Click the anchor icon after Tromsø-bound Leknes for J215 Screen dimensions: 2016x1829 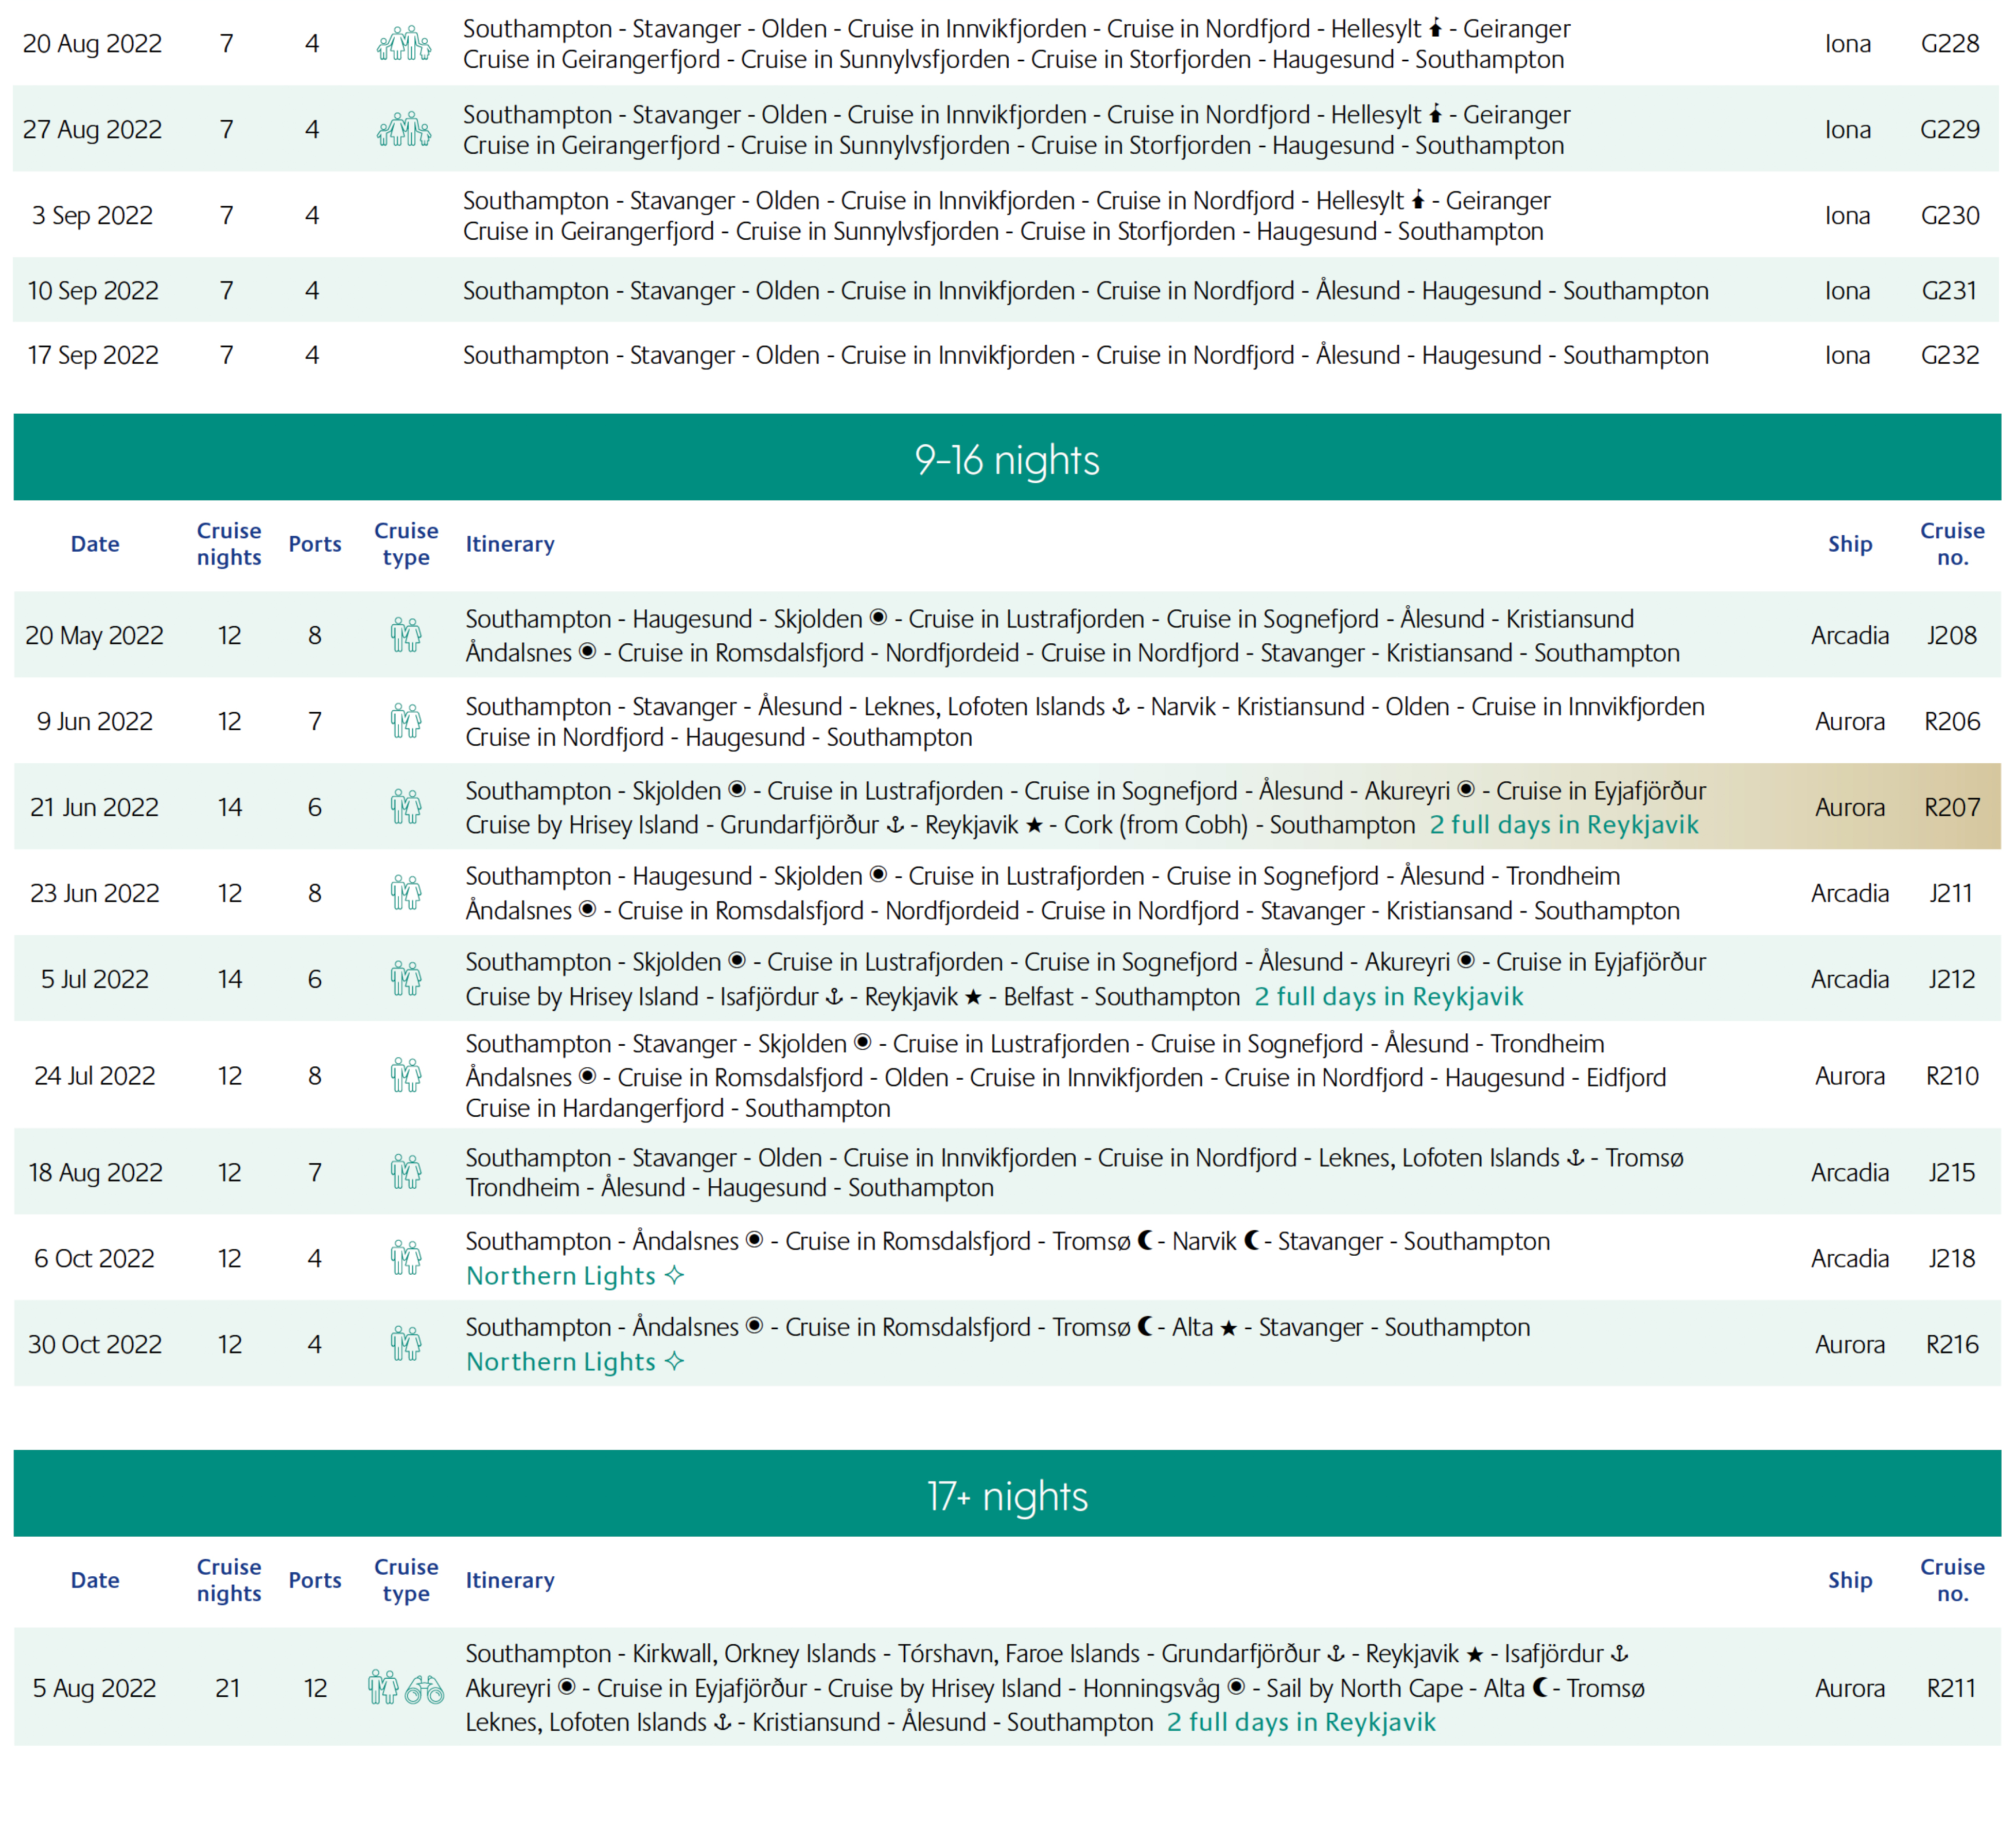tap(1575, 1157)
